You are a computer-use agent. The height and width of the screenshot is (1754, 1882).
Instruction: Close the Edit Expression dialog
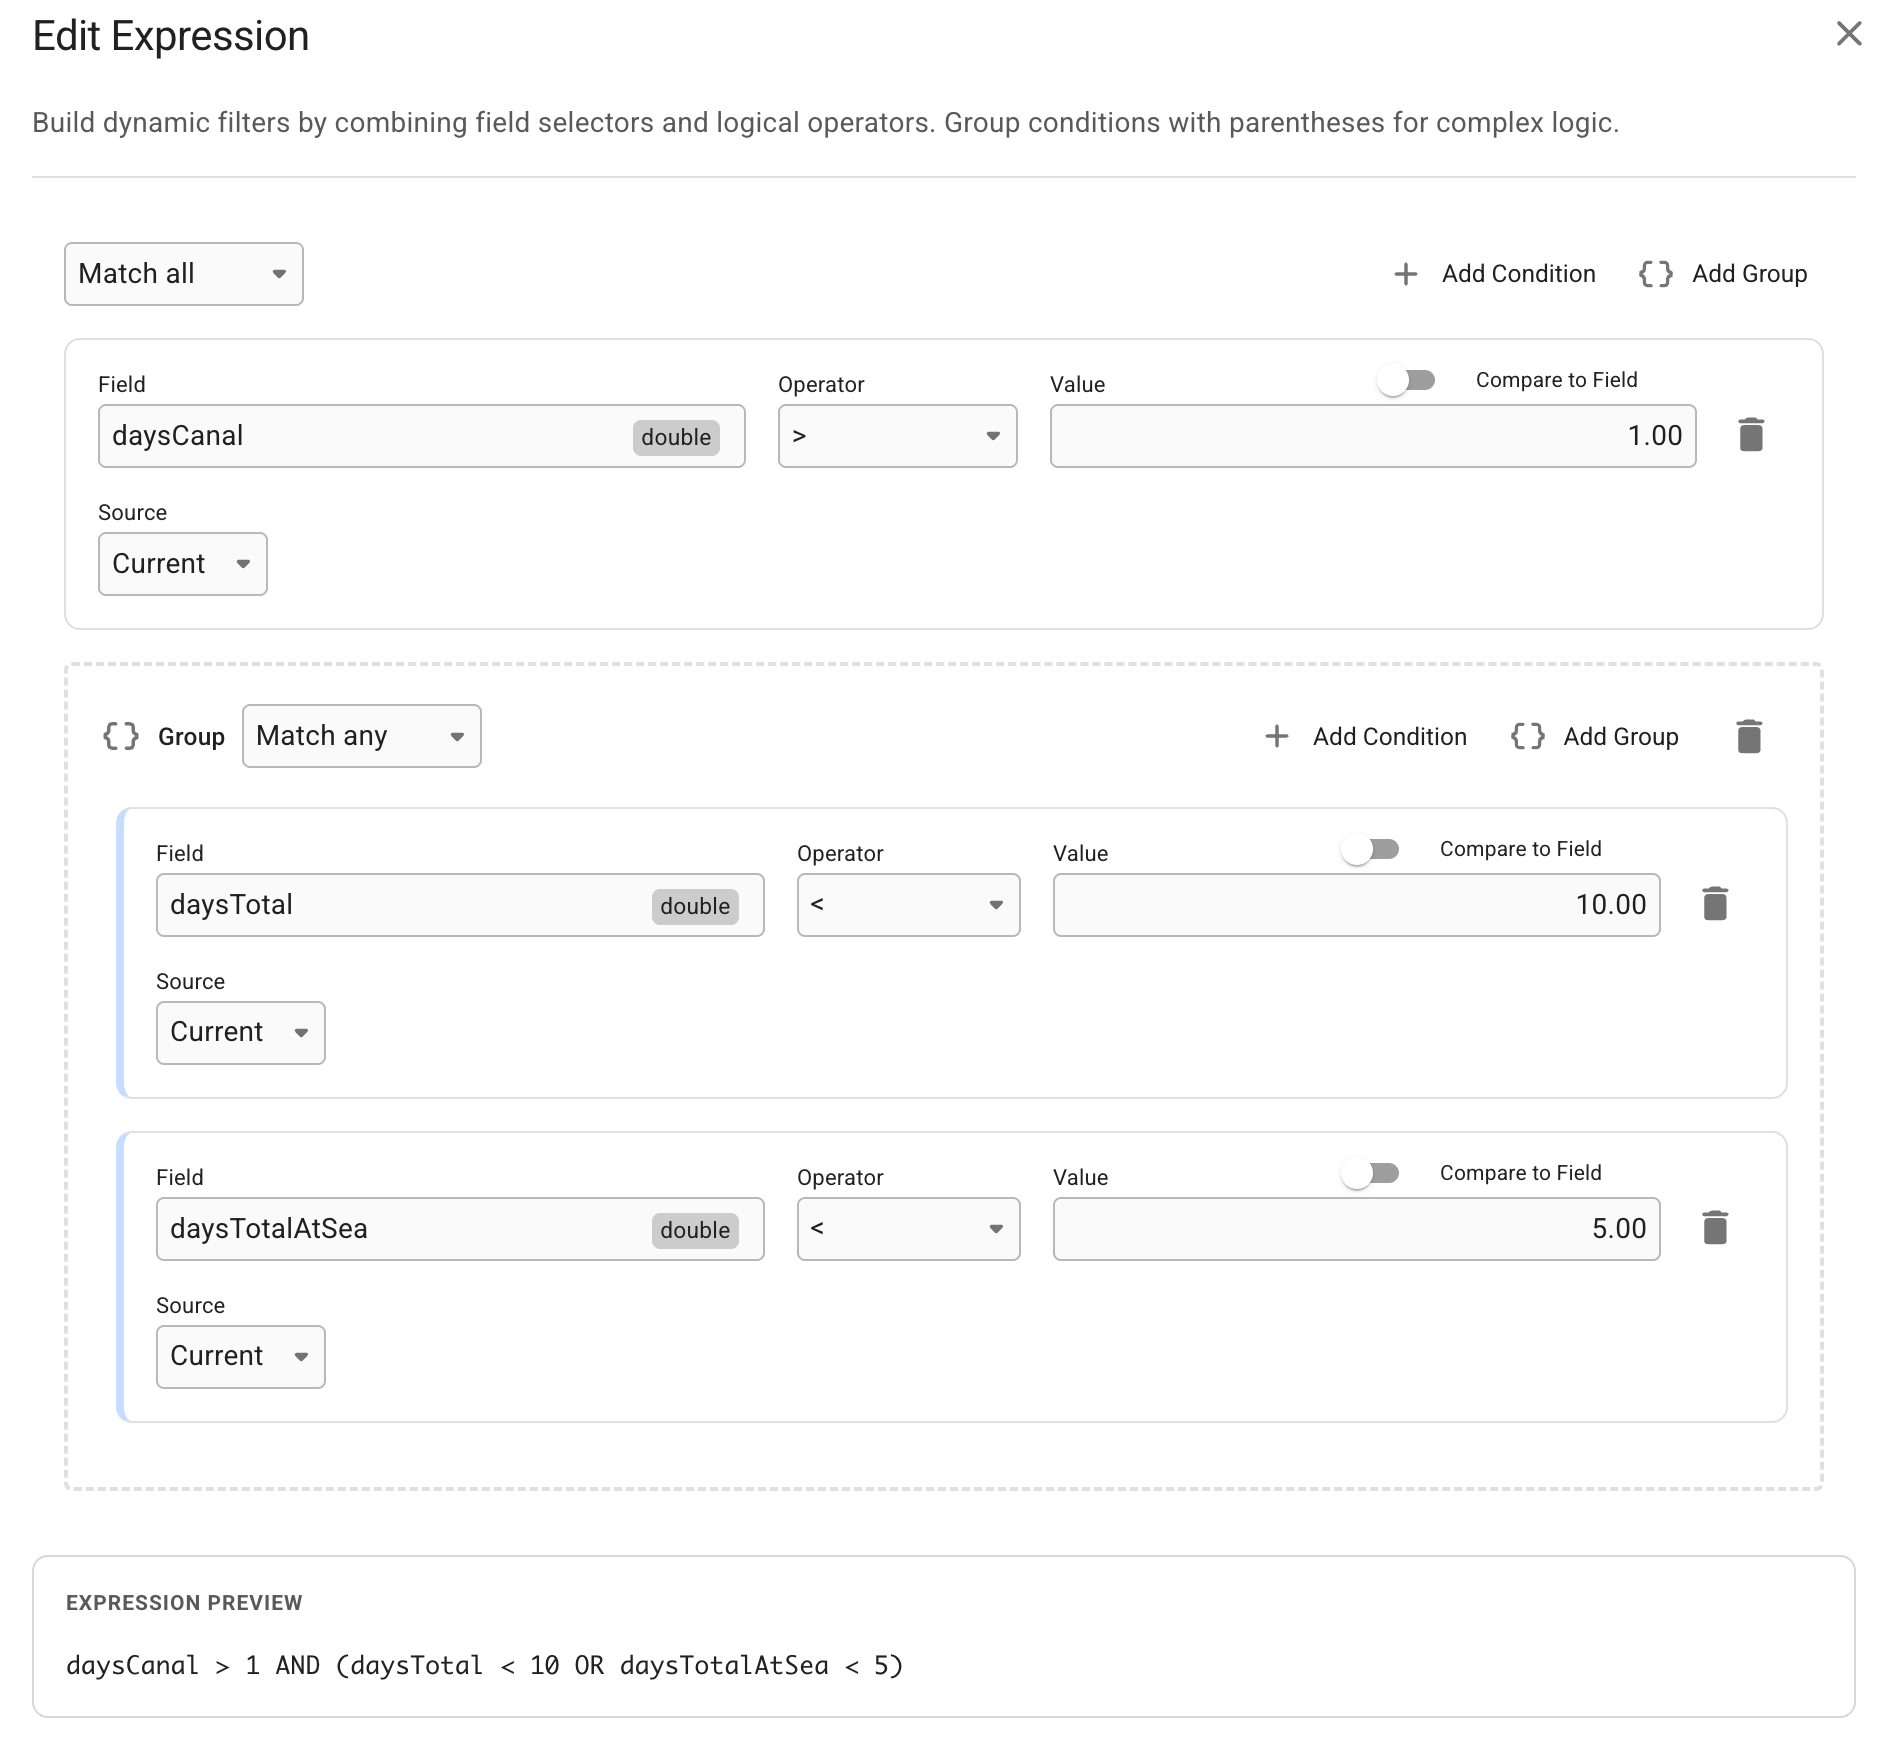(x=1848, y=34)
